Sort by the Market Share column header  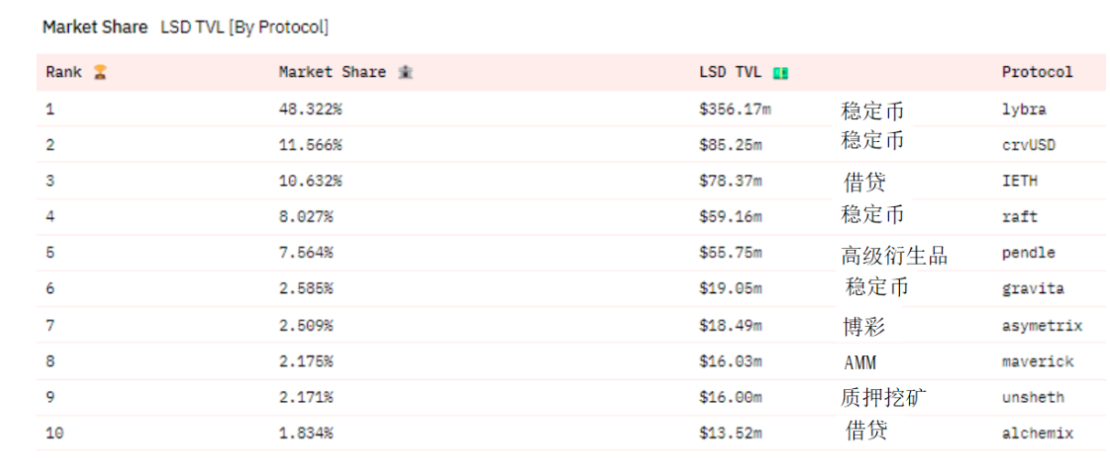(x=332, y=72)
